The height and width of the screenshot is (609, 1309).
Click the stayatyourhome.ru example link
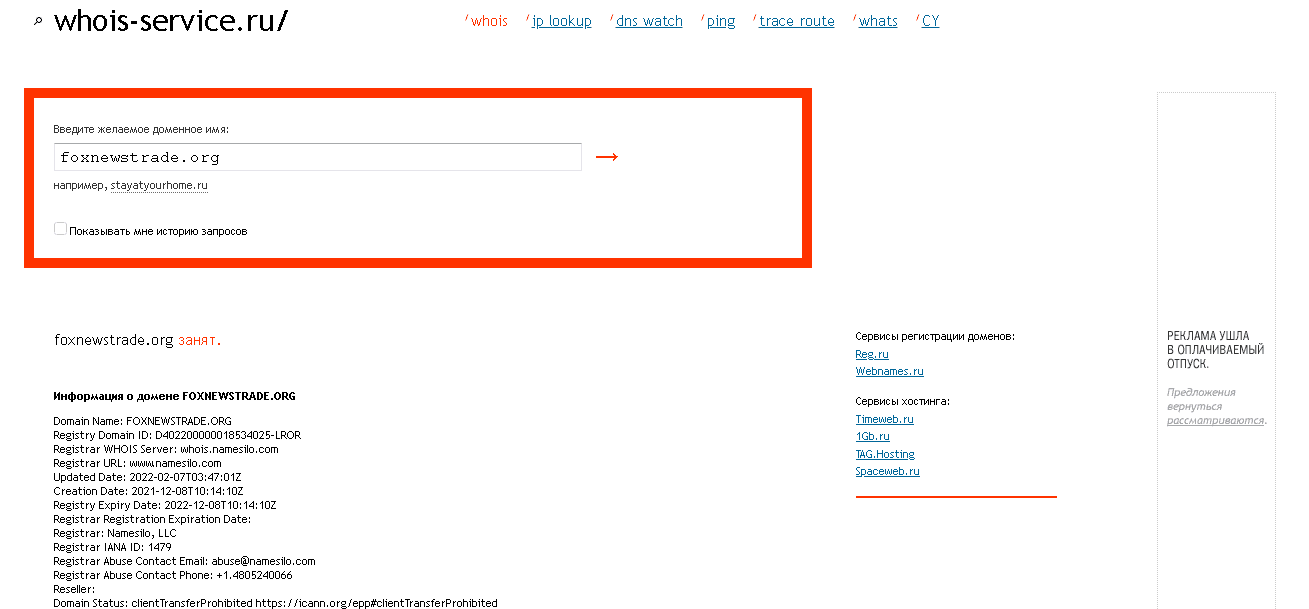159,186
